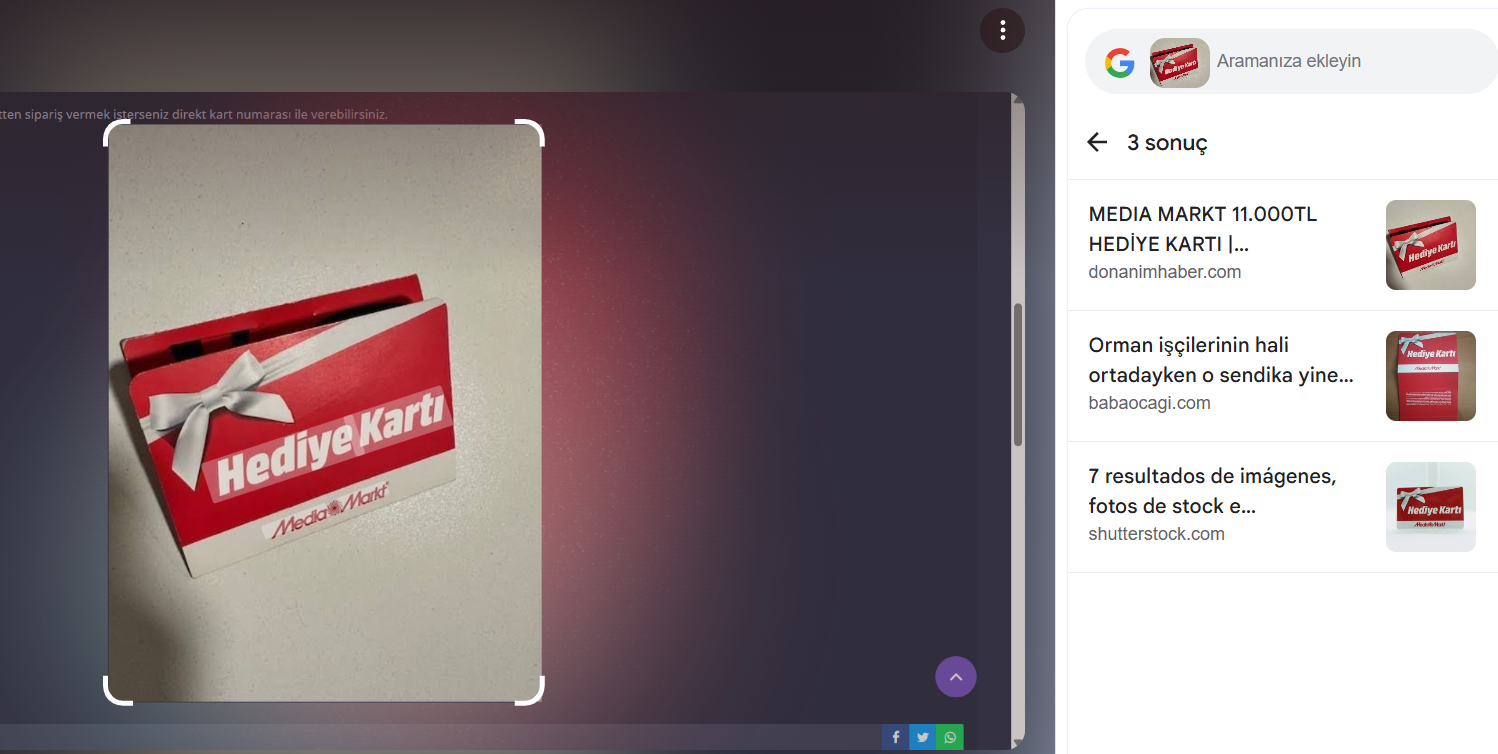1498x754 pixels.
Task: Click the Google logo in the search box
Action: (1119, 63)
